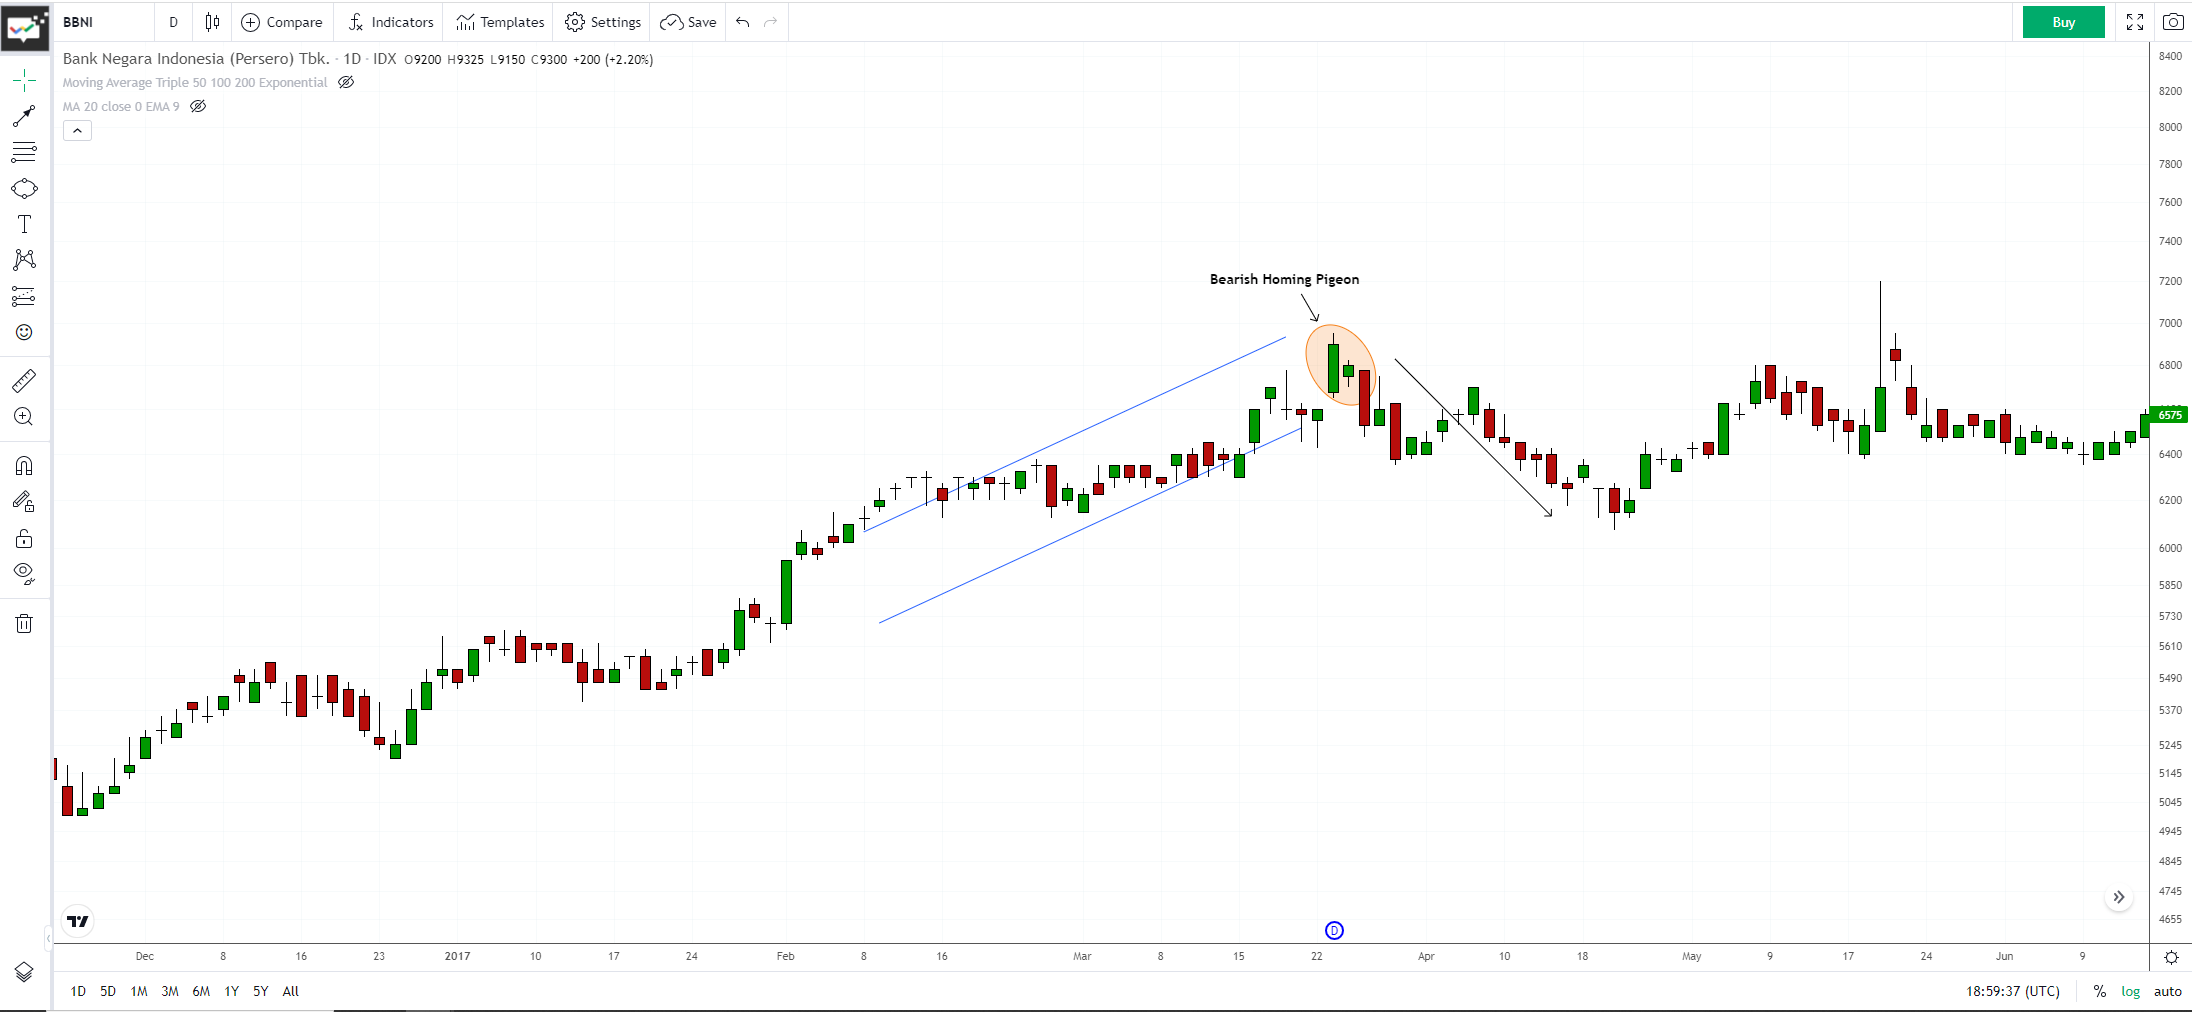
Task: Select the 1M time range
Action: pyautogui.click(x=139, y=991)
